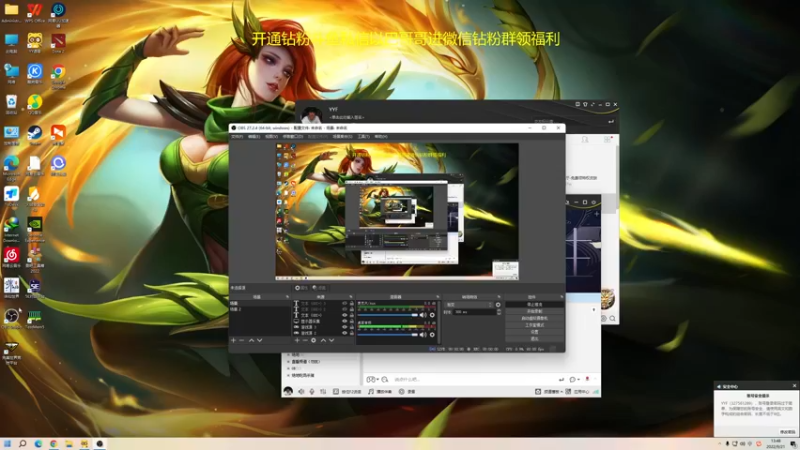The image size is (800, 450).
Task: Toggle the eye icon on the 游戏源 2 source row
Action: 344,333
